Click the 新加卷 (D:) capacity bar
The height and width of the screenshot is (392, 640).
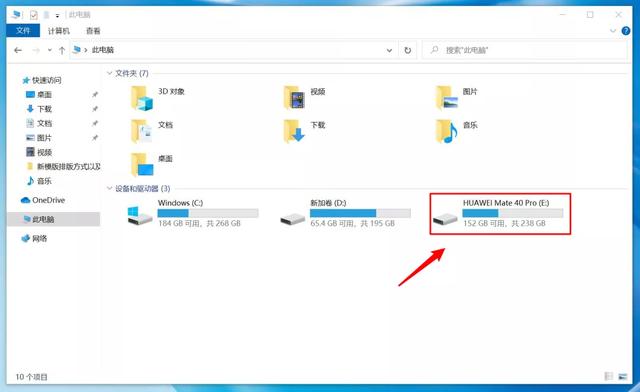[x=360, y=213]
